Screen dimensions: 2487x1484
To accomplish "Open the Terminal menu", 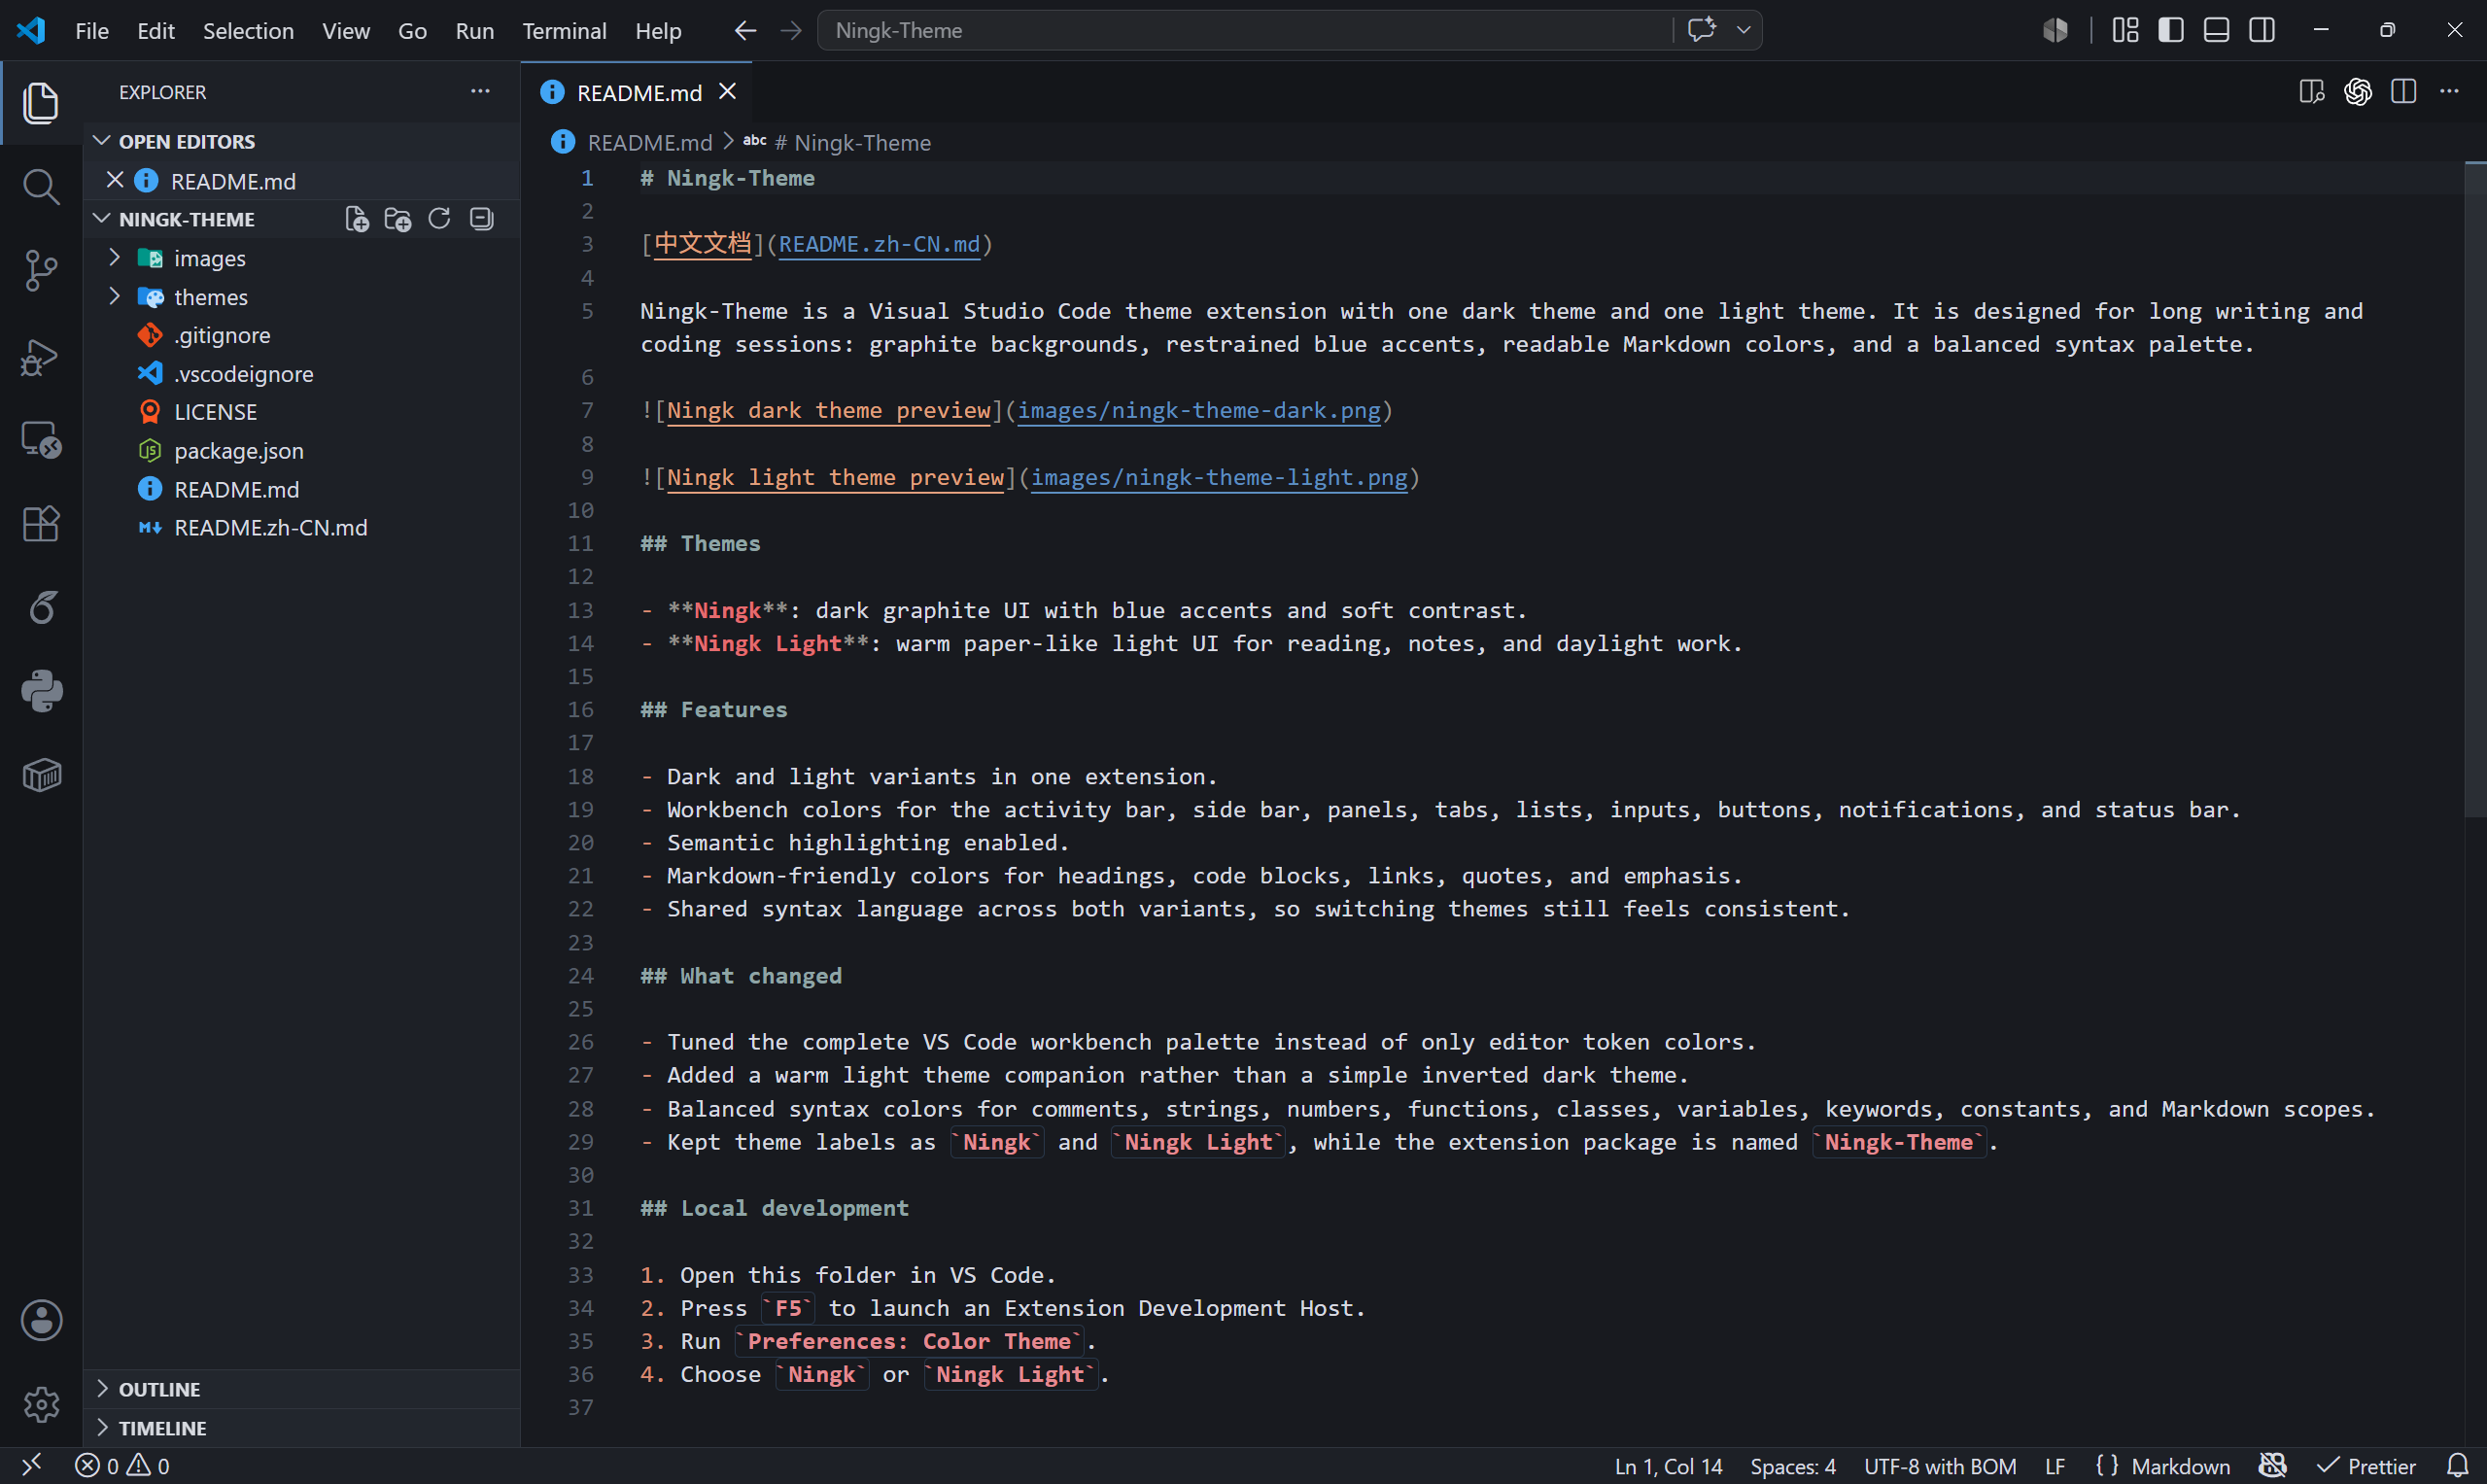I will click(564, 31).
